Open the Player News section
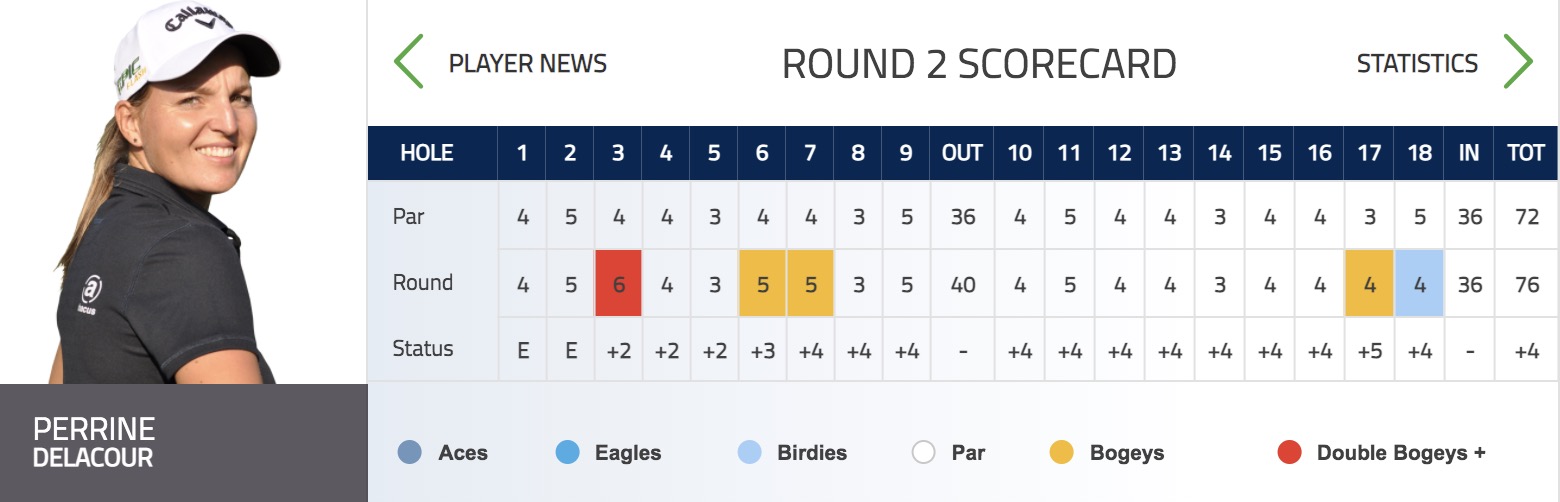The width and height of the screenshot is (1560, 502). point(528,64)
